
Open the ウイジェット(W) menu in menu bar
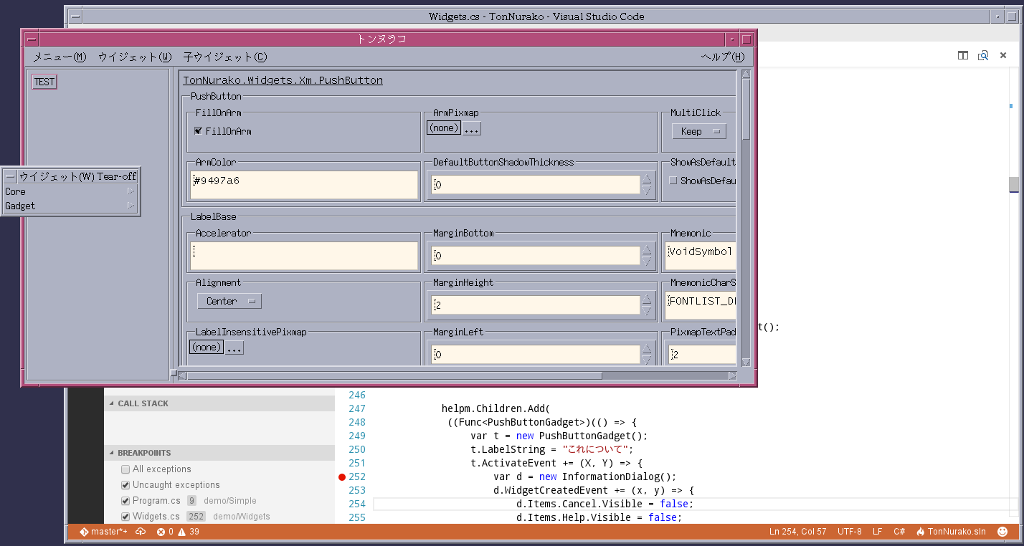[x=135, y=57]
